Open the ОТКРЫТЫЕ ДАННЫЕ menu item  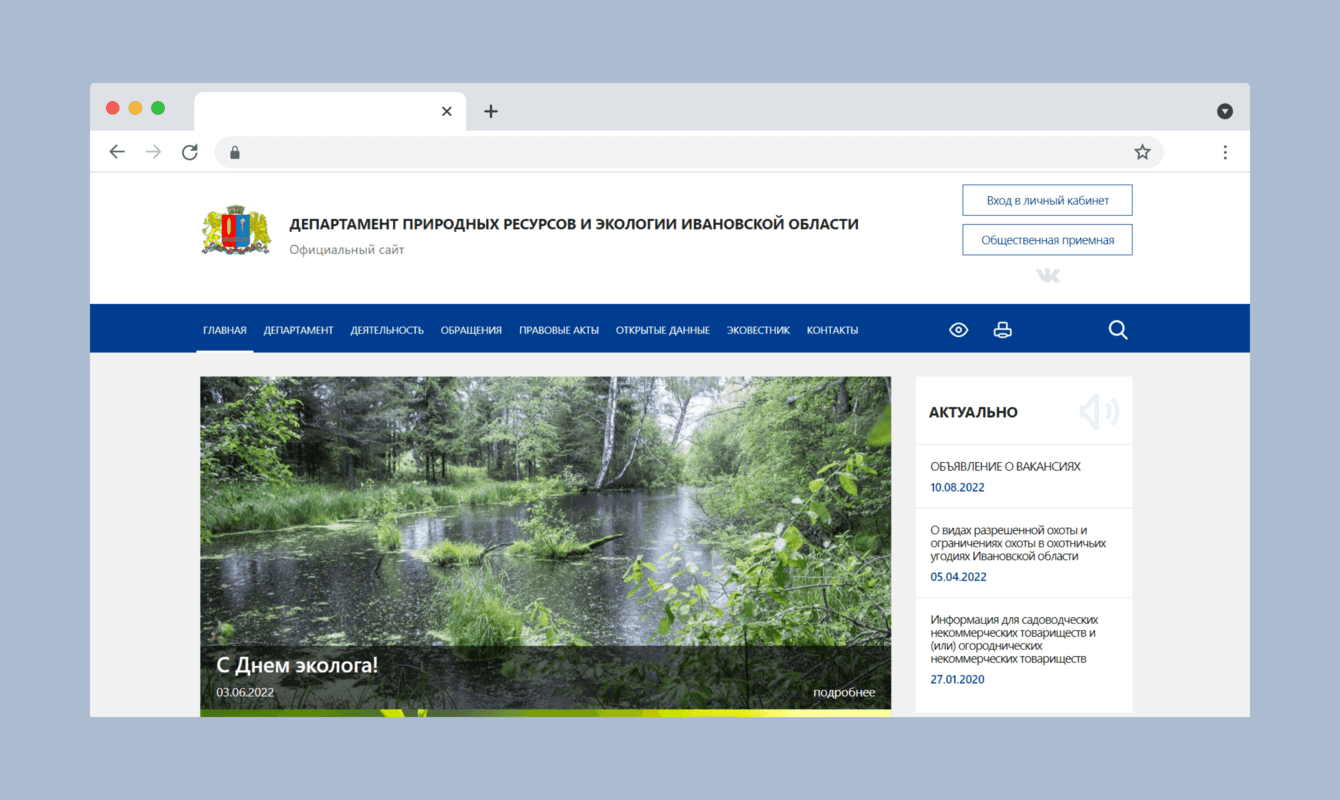tap(663, 330)
